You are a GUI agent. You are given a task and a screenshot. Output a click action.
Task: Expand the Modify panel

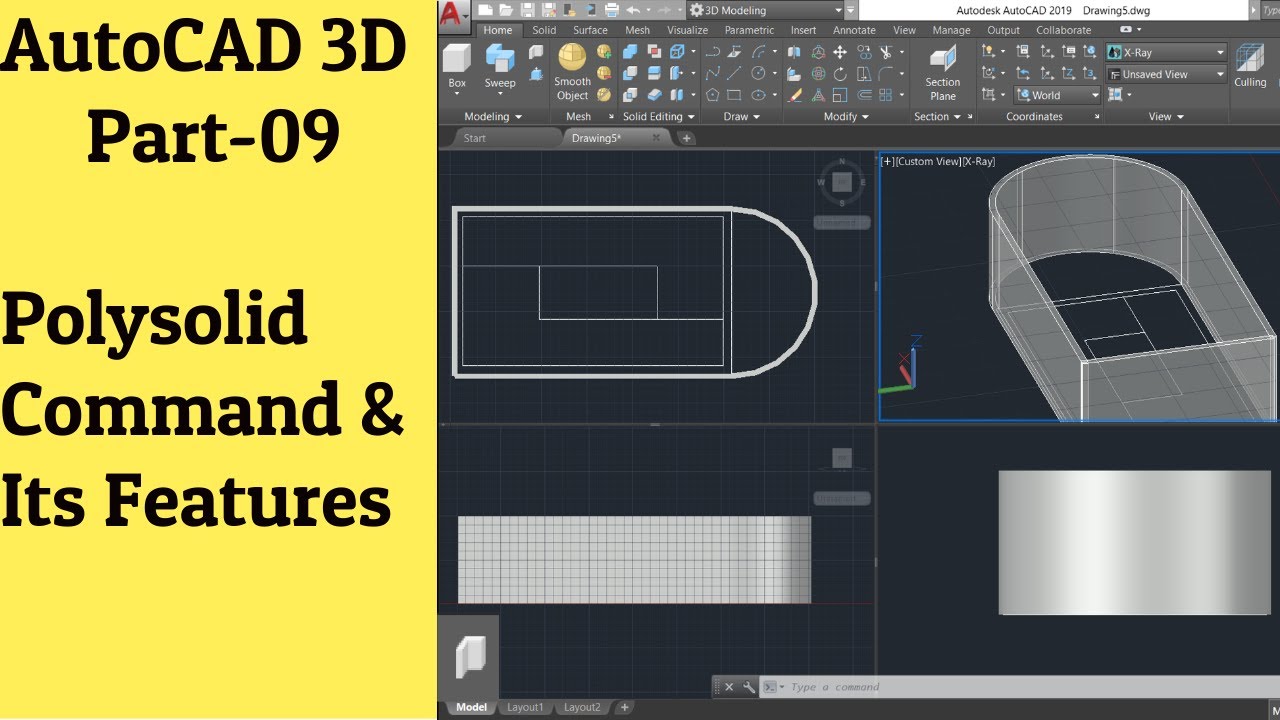(x=845, y=117)
